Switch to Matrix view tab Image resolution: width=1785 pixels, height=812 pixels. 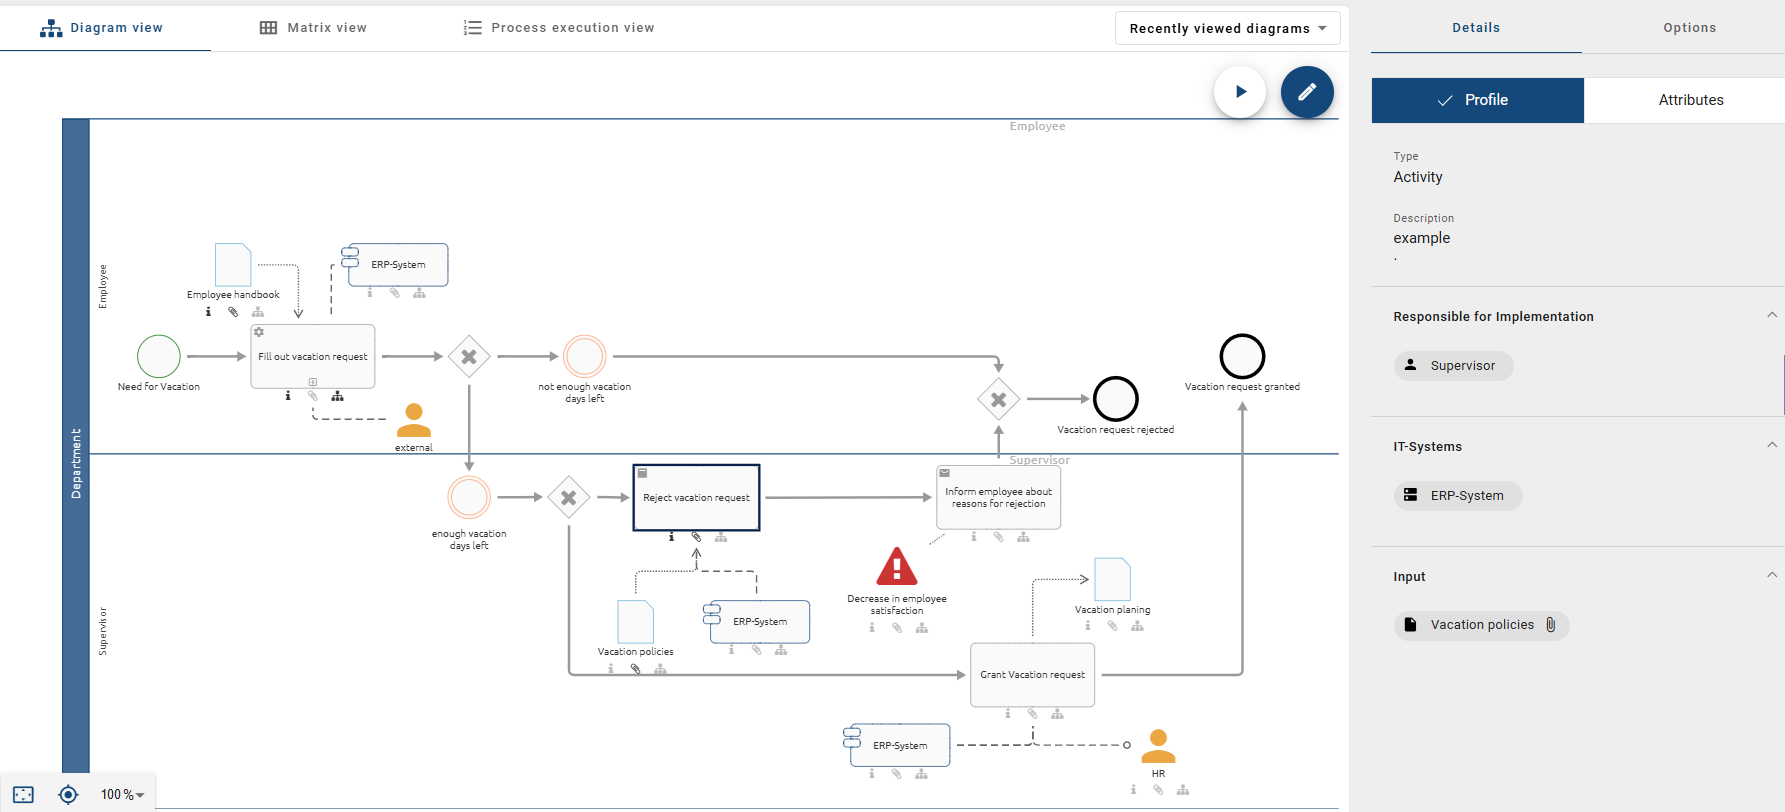[313, 28]
